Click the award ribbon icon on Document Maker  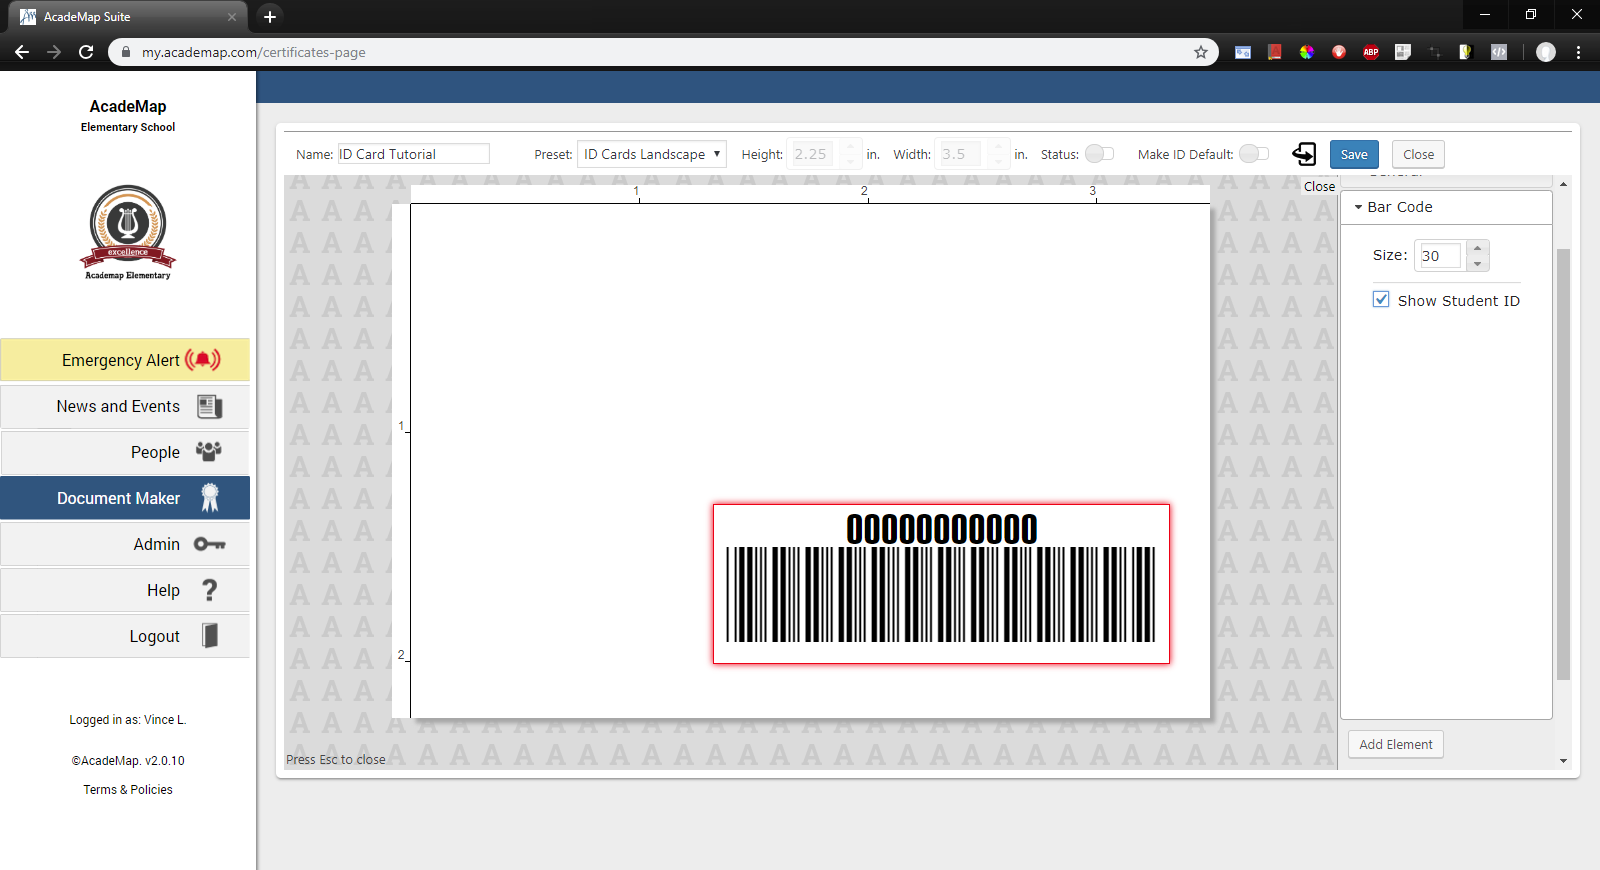[x=210, y=498]
